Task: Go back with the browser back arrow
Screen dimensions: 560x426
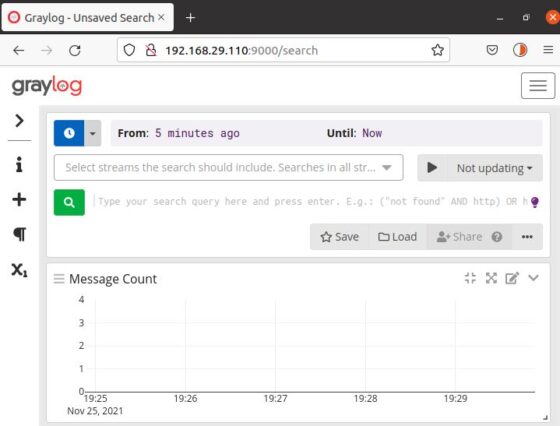Action: coord(19,50)
